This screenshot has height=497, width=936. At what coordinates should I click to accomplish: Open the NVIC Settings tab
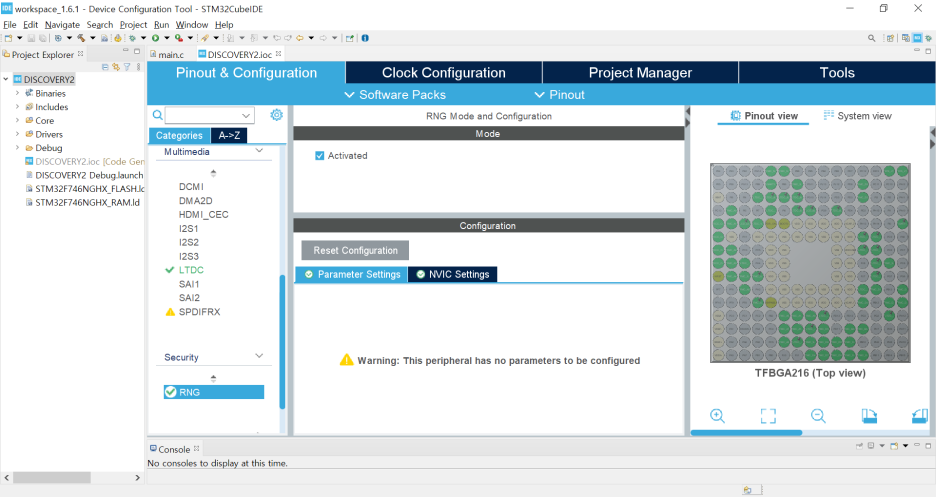point(453,274)
